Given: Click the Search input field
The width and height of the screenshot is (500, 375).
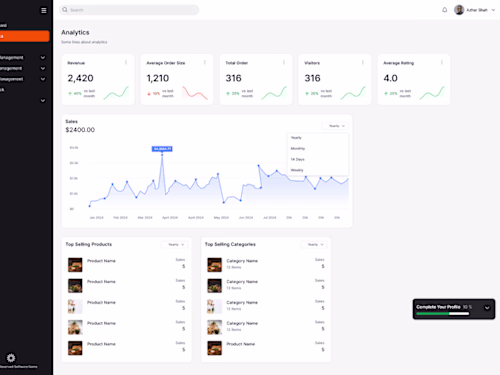Looking at the screenshot, I should (x=129, y=10).
